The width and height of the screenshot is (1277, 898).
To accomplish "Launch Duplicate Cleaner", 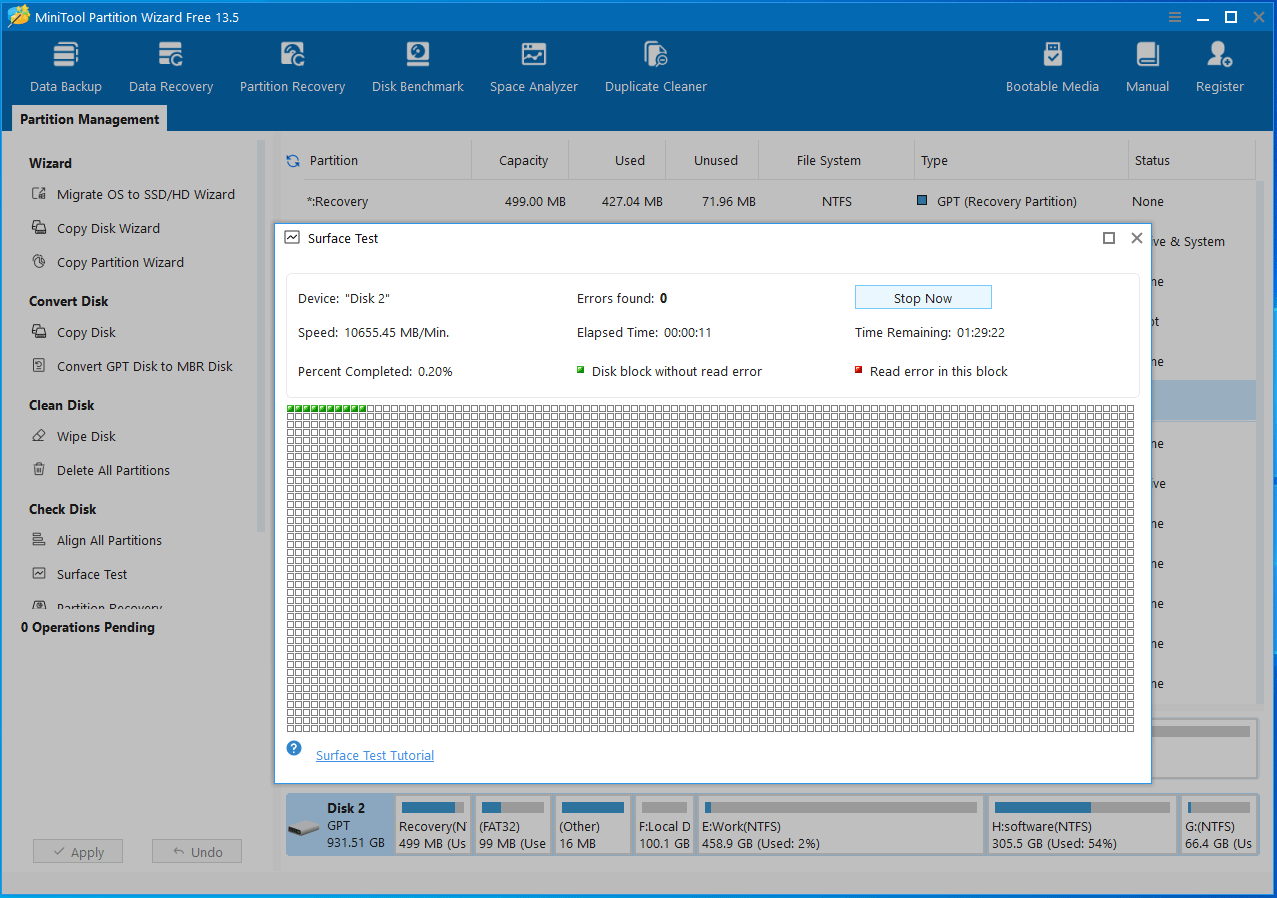I will (656, 67).
